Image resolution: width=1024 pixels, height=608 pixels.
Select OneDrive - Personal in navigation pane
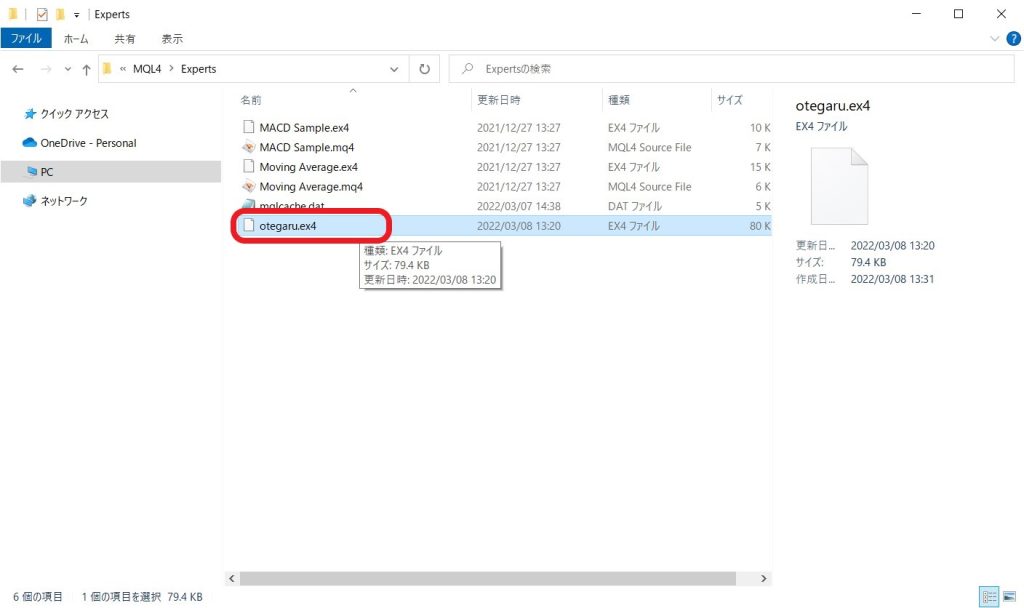[88, 143]
